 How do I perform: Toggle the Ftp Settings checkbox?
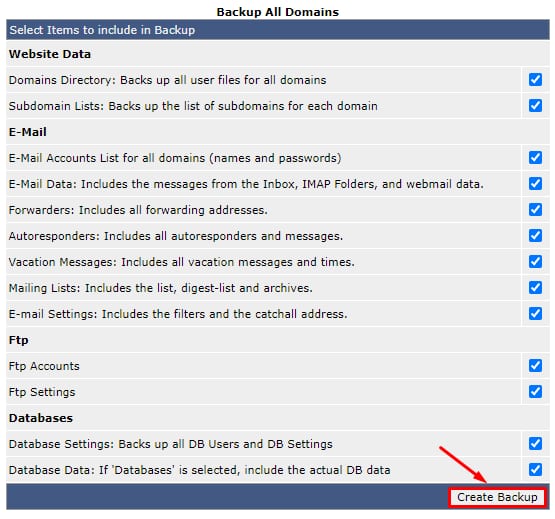coord(535,392)
